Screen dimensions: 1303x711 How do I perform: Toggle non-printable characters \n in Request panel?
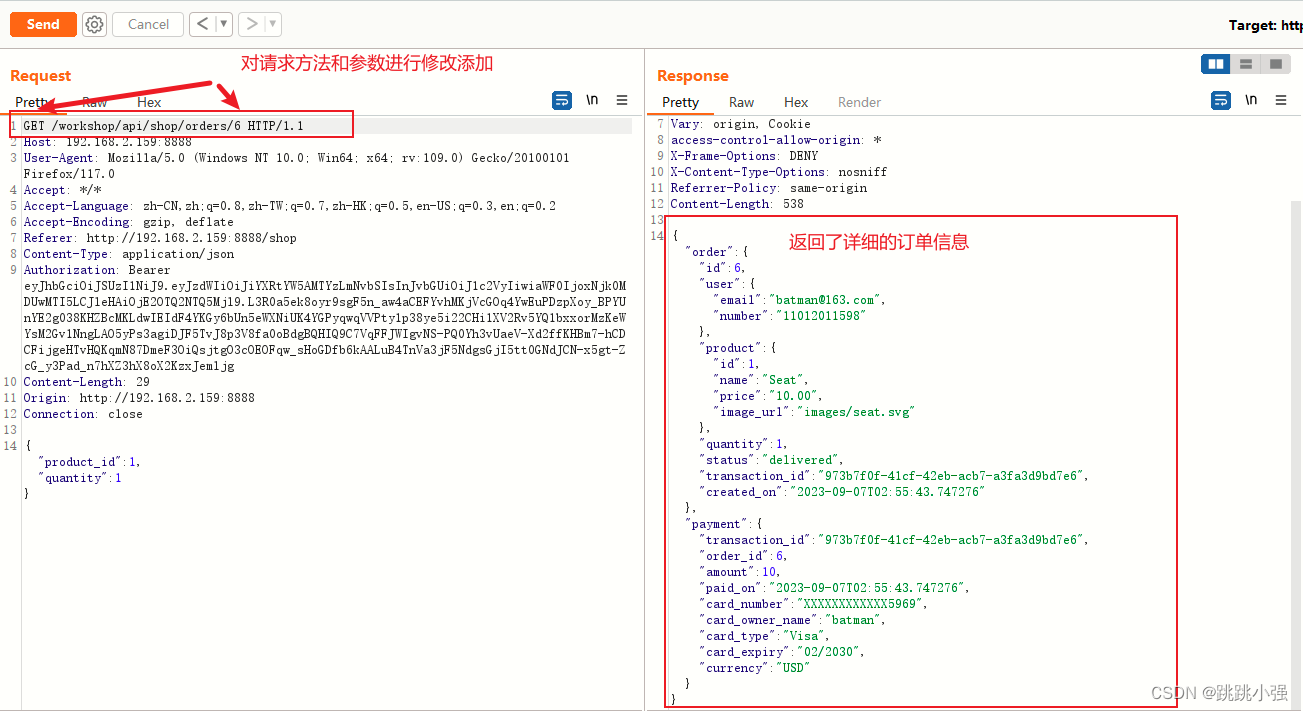point(592,100)
